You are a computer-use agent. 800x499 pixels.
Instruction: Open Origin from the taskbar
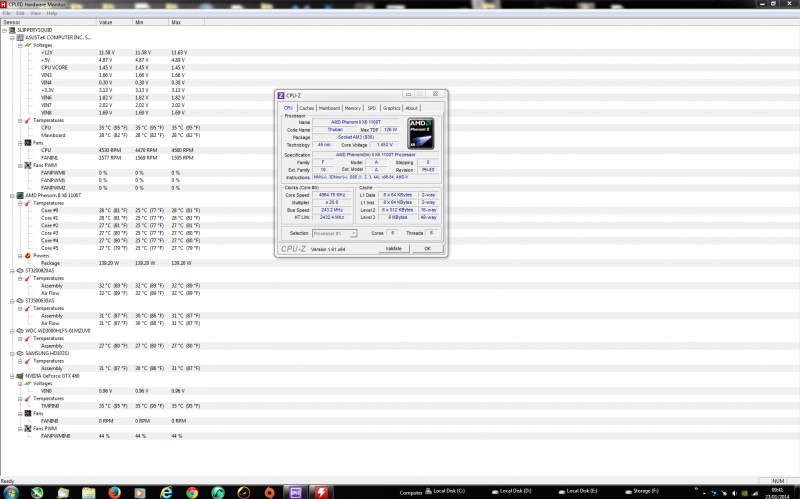coord(269,492)
